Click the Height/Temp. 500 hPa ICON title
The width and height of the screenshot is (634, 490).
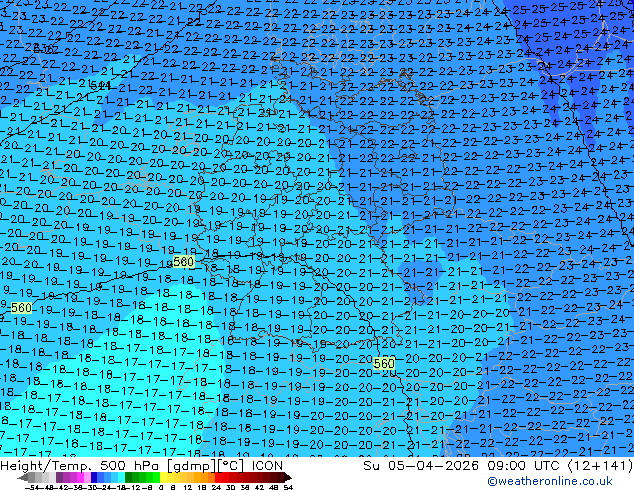(x=142, y=466)
